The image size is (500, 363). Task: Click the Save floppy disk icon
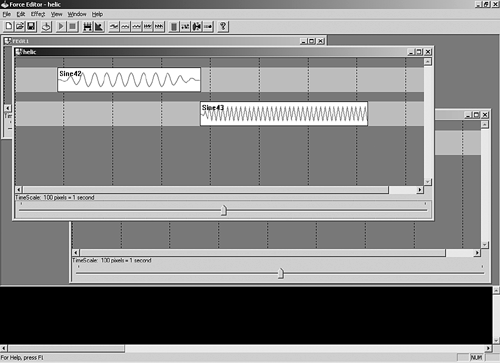click(x=31, y=26)
